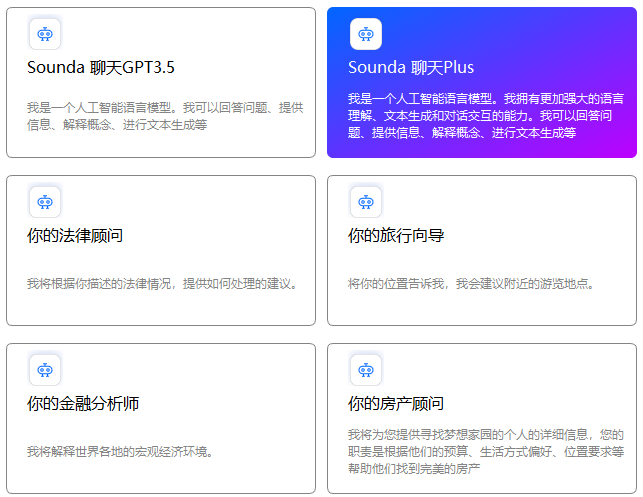Viewport: 643px width, 497px height.
Task: Open the Sounda 聊天GPT3.5 title
Action: point(101,67)
